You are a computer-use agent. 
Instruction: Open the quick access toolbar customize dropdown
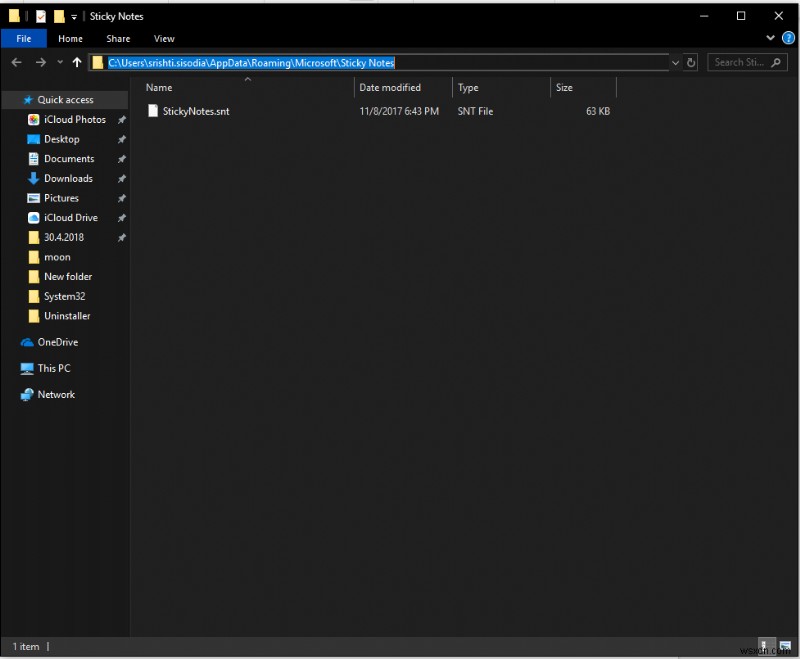[73, 16]
